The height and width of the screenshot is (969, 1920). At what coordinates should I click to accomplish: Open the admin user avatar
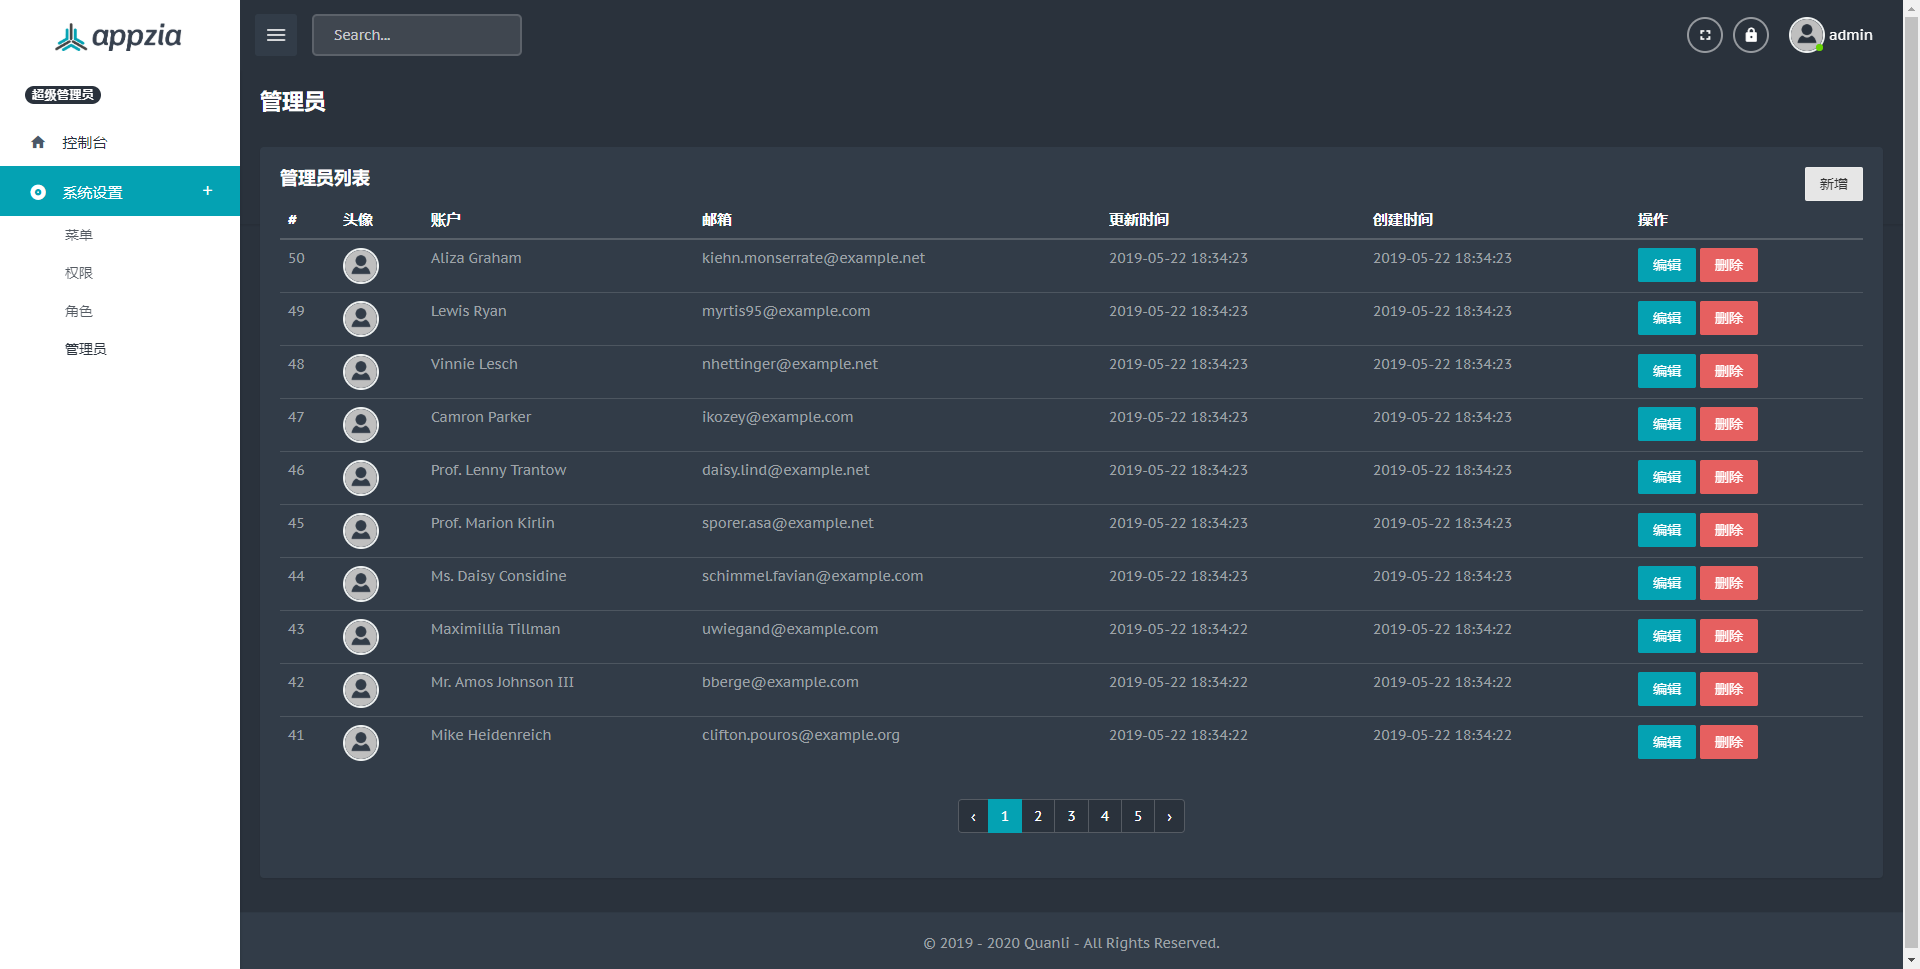(1806, 35)
